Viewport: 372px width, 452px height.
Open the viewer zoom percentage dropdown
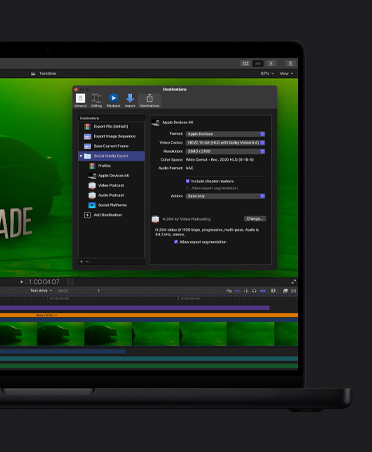(267, 73)
